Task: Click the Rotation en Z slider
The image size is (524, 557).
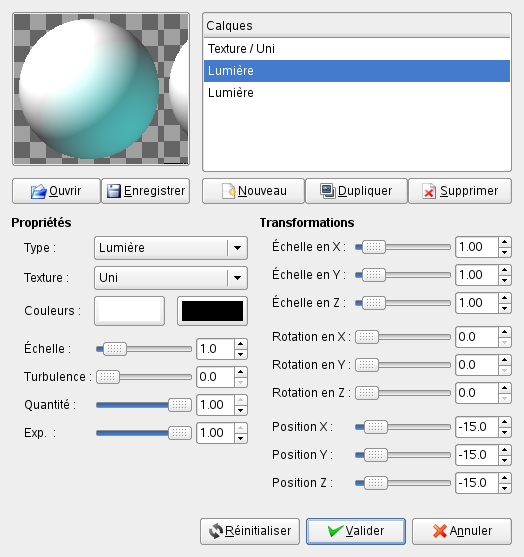Action: tap(403, 393)
